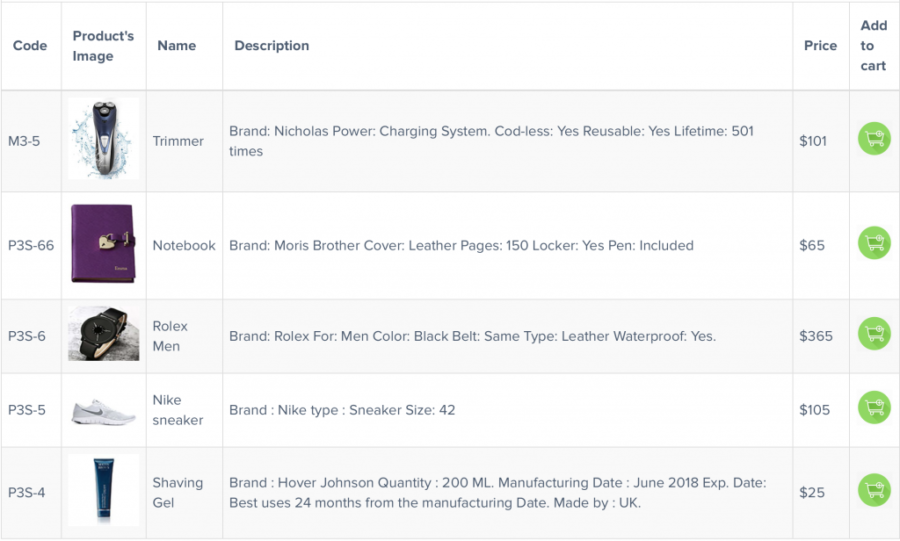
Task: Add Nike sneaker to cart
Action: [874, 408]
